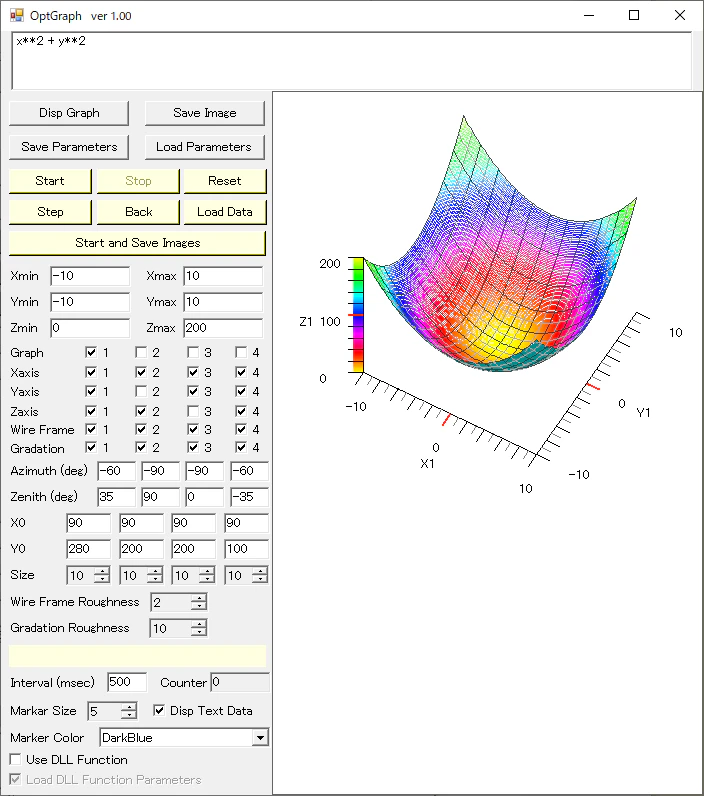Click the Xmin input field
This screenshot has width=704, height=796.
[90, 276]
